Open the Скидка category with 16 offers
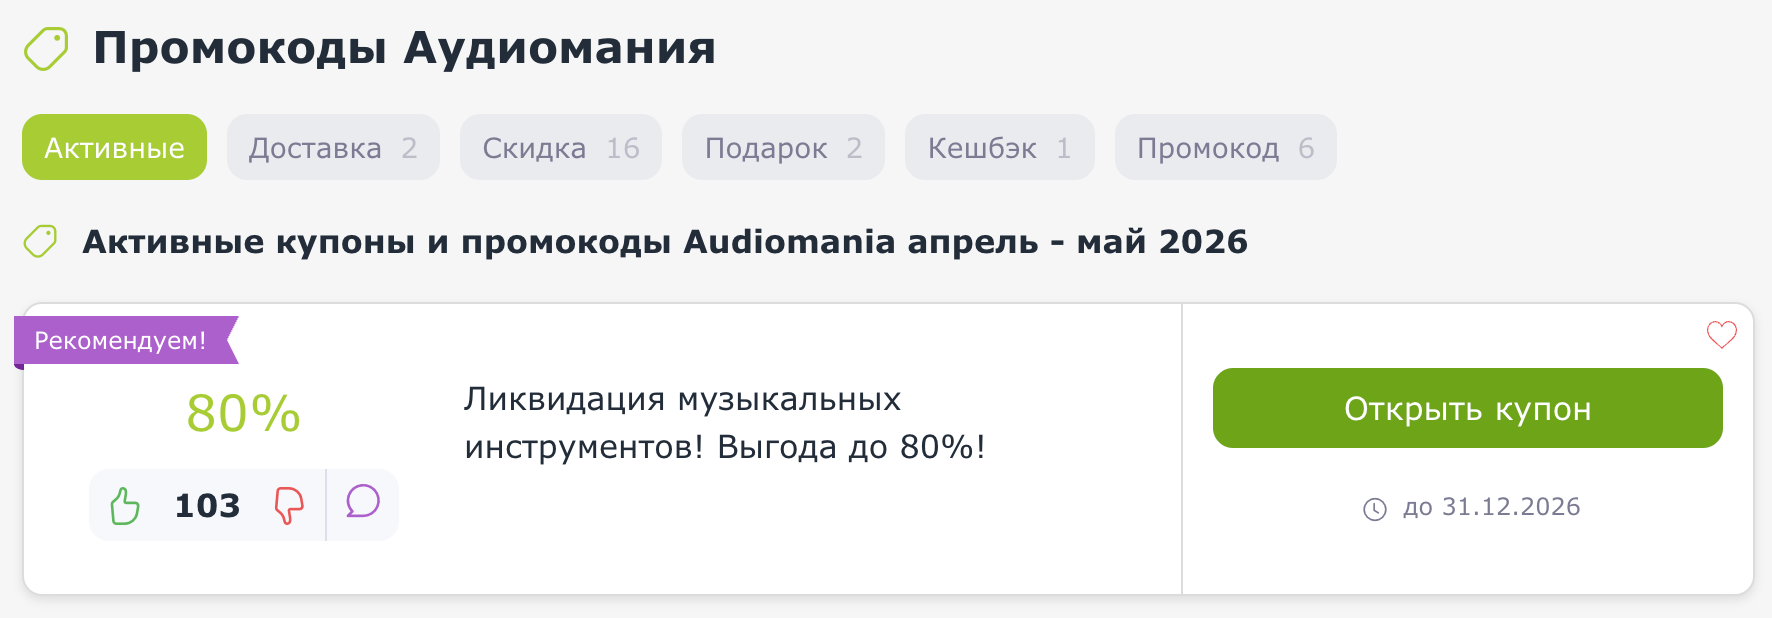 point(560,147)
